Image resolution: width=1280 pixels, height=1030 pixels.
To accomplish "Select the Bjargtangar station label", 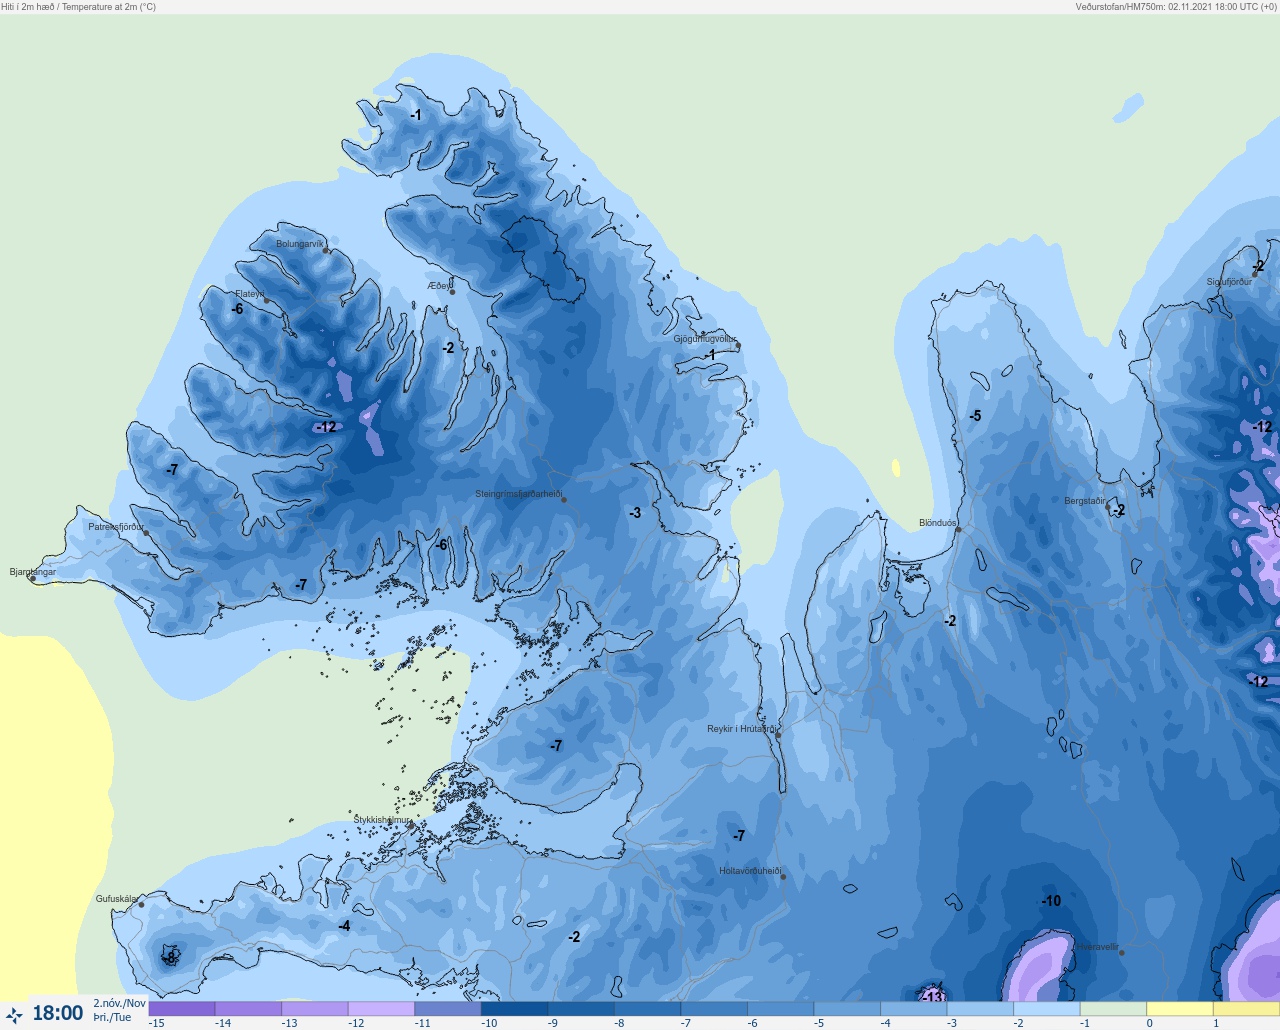I will [x=33, y=572].
